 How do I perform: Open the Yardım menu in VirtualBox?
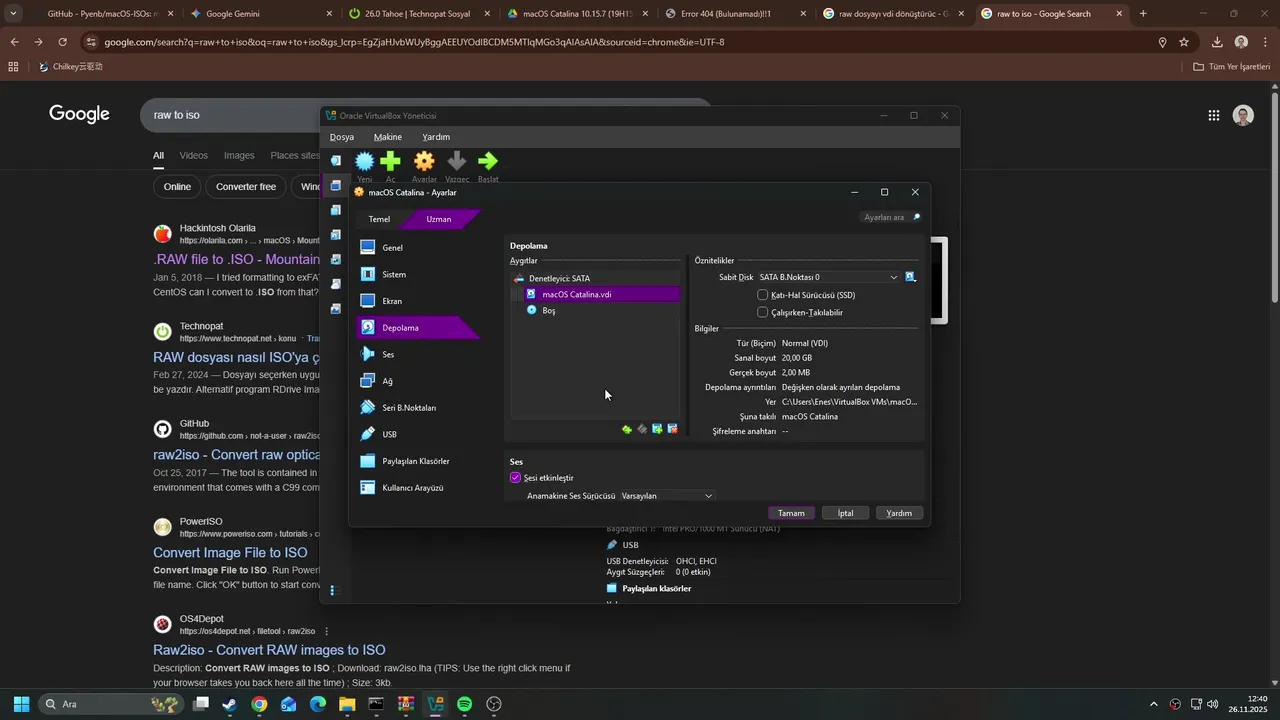[x=436, y=137]
